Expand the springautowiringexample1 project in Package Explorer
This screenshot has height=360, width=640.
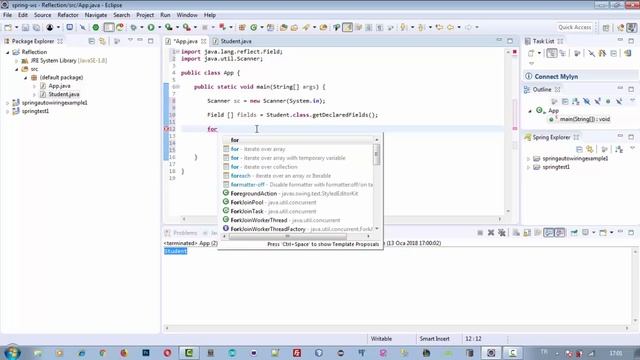[7, 103]
